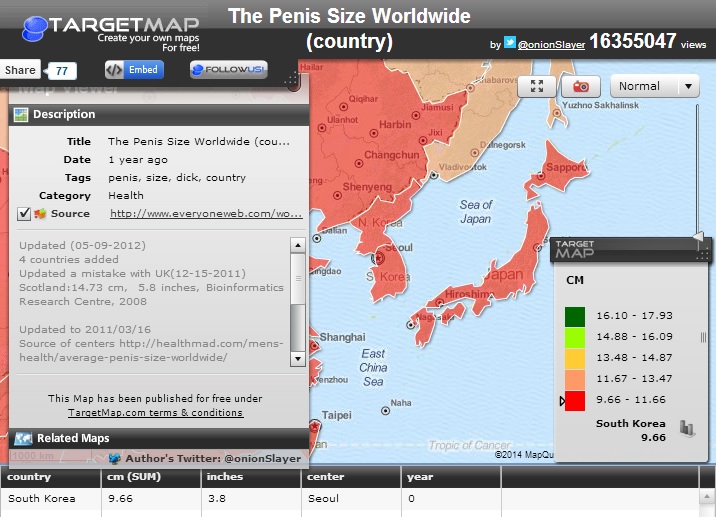This screenshot has width=716, height=517.
Task: Collapse the Description section header
Action: pyautogui.click(x=158, y=115)
